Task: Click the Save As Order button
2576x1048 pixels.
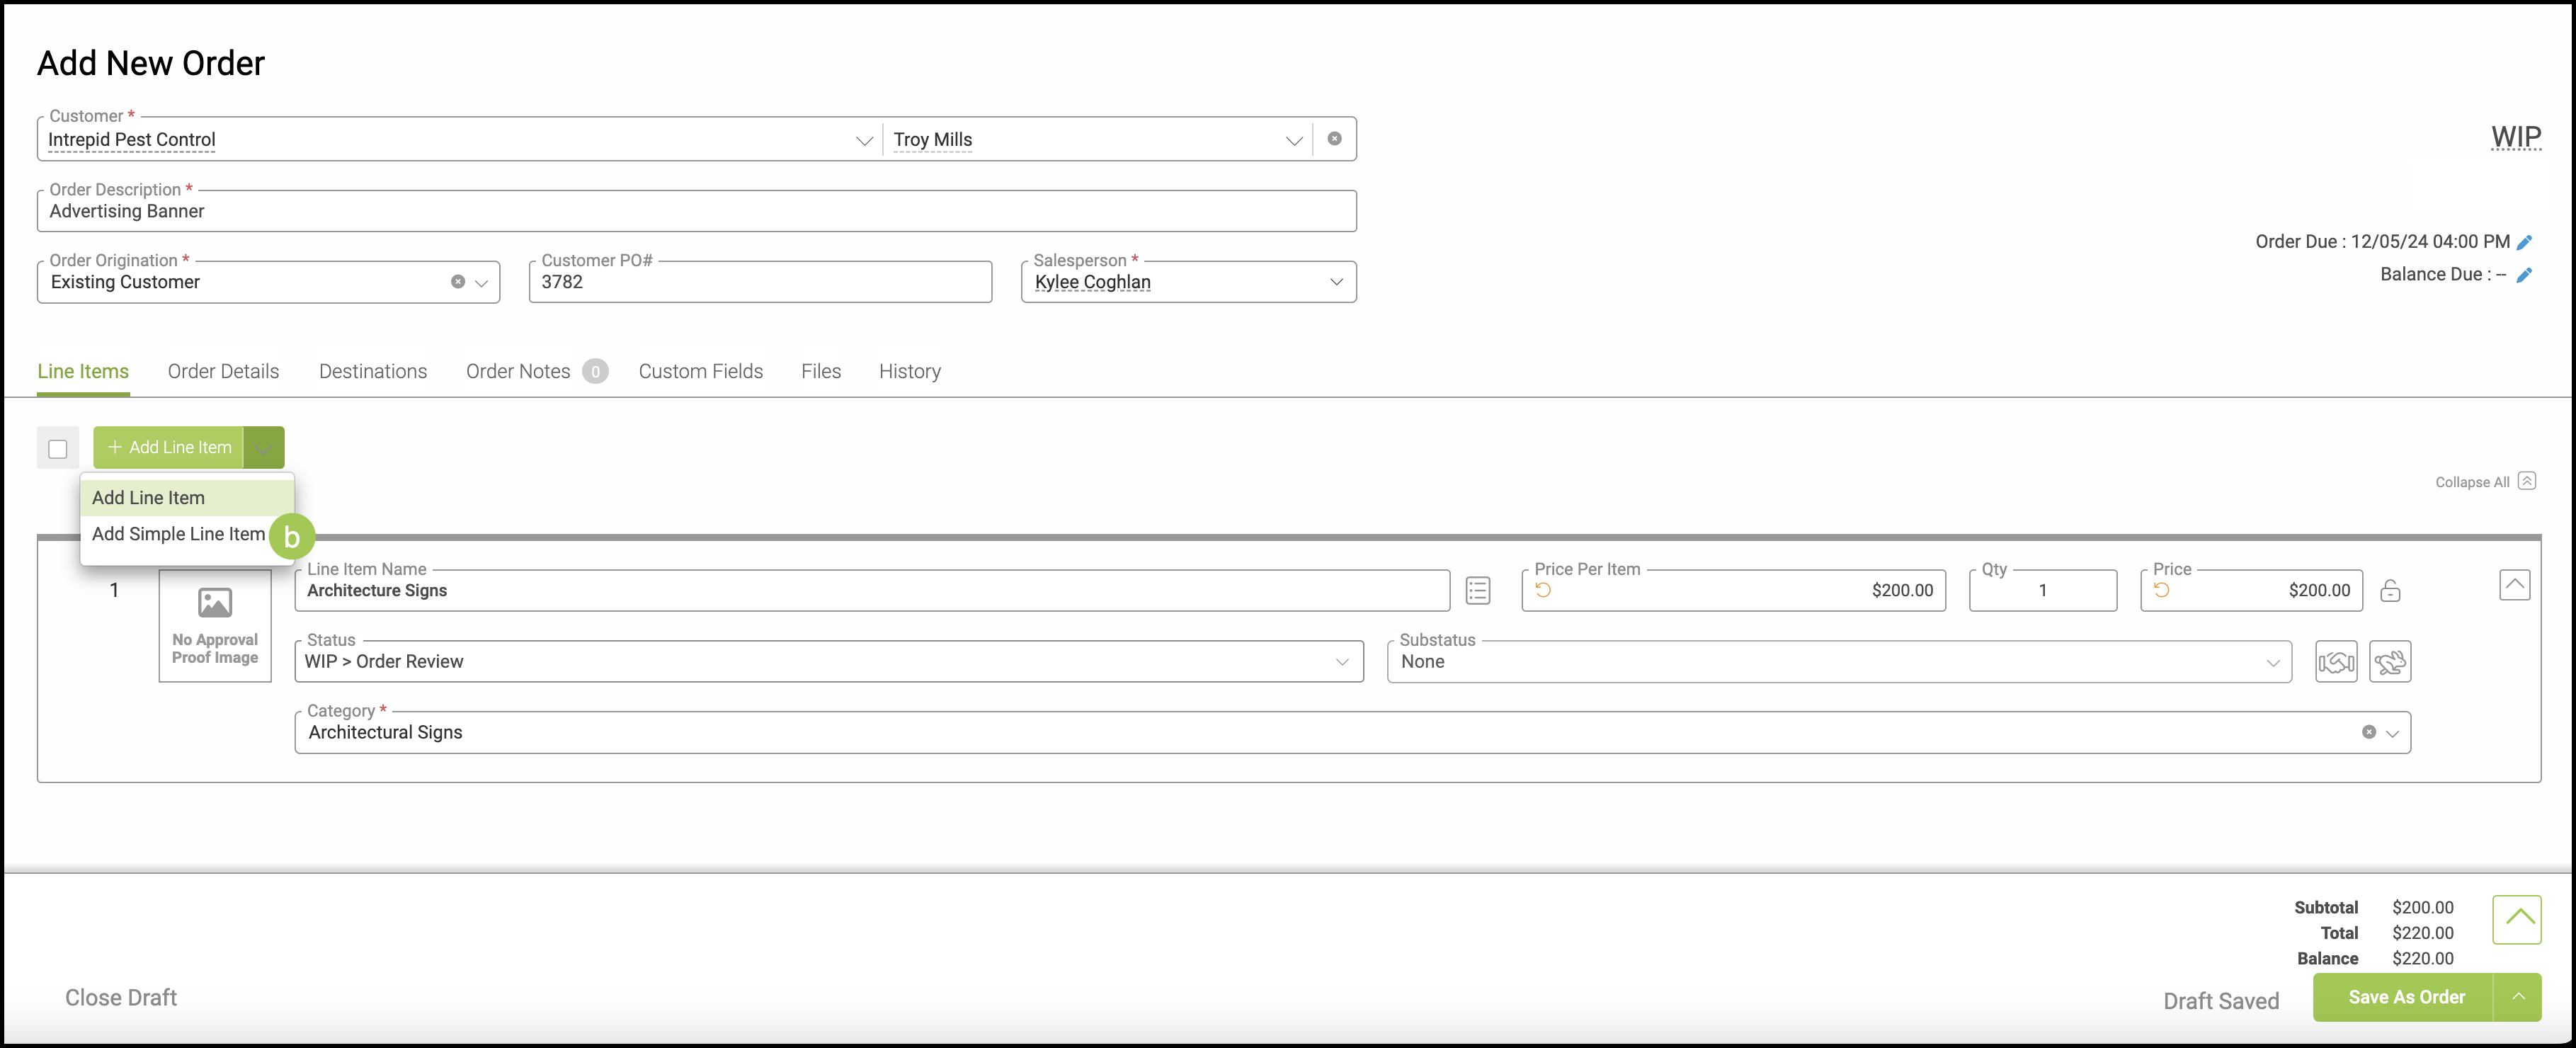Action: point(2405,997)
